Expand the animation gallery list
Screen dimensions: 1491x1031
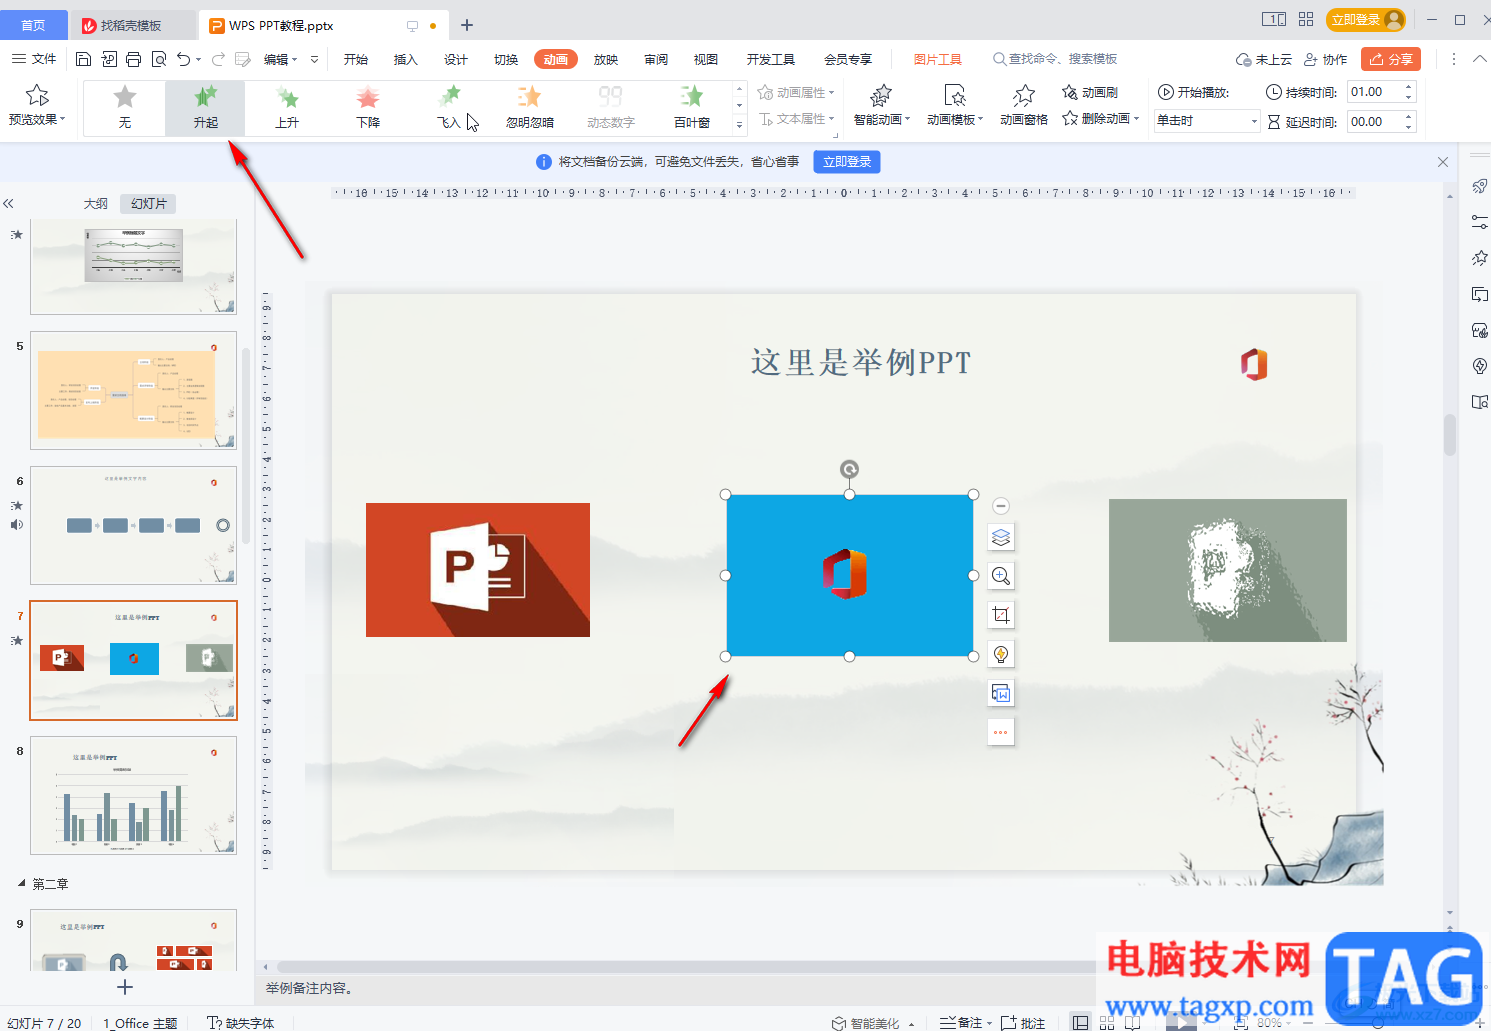pos(740,125)
